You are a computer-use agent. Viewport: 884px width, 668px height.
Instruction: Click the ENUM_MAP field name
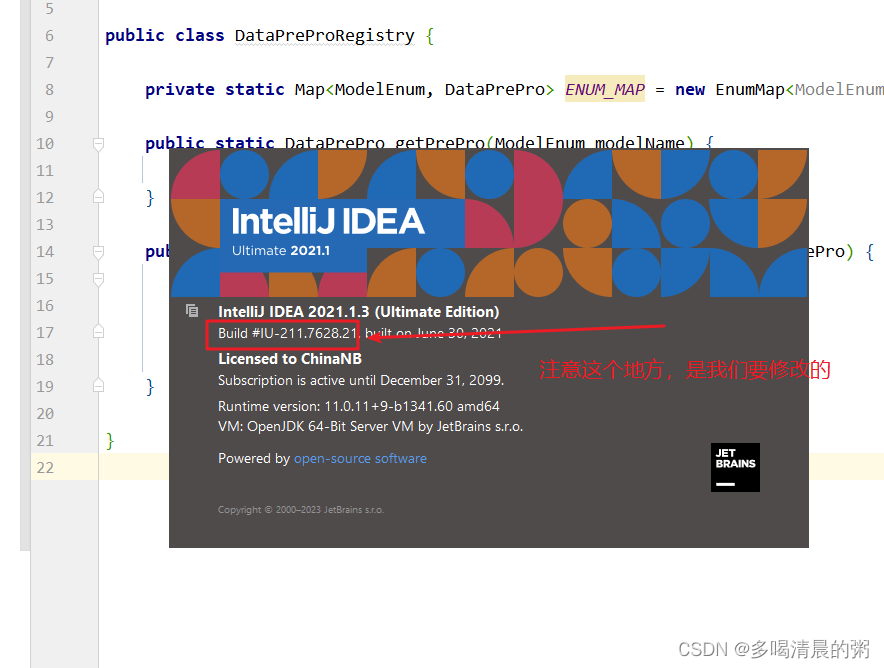click(x=605, y=90)
